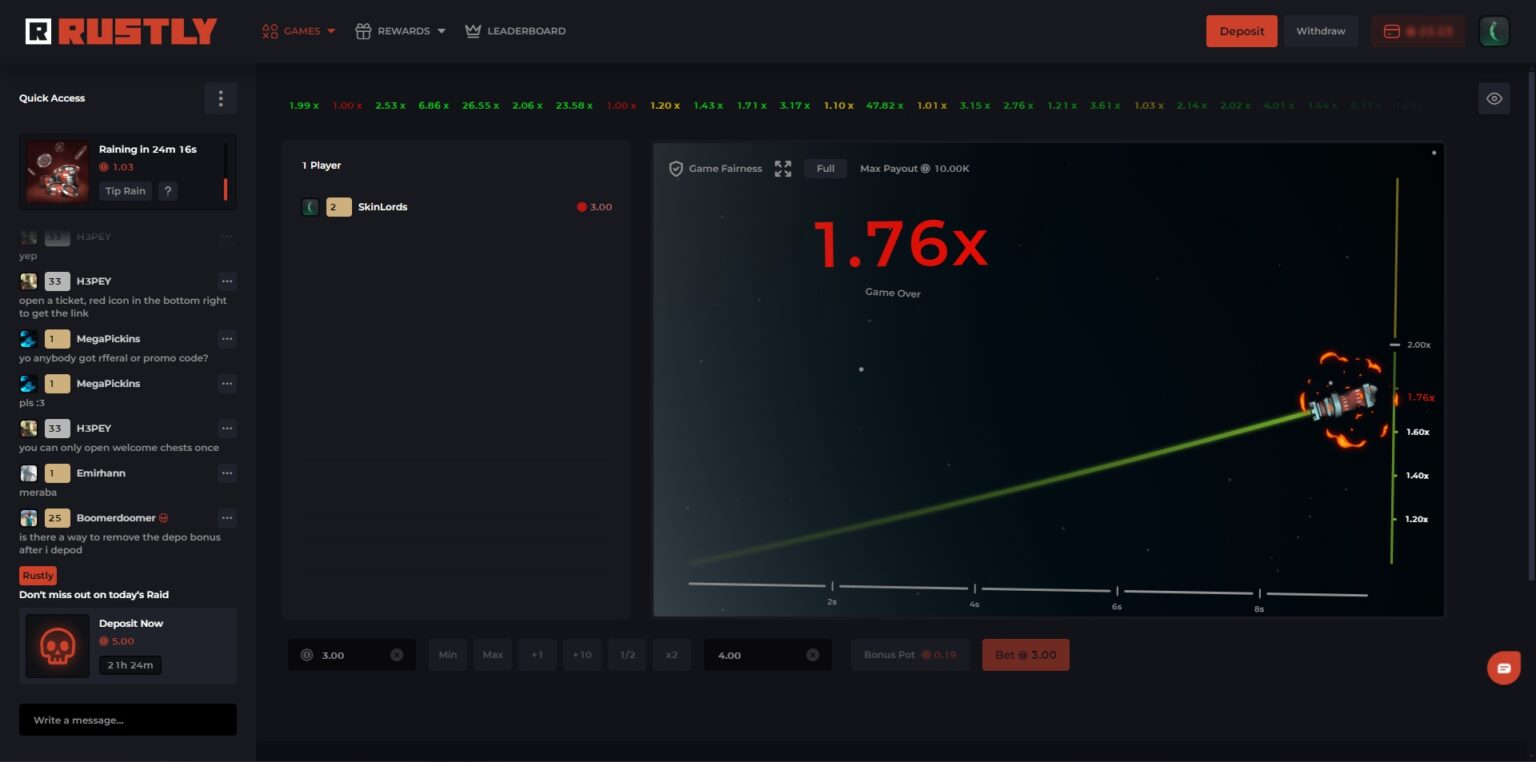The width and height of the screenshot is (1536, 762).
Task: Click the x2 bet multiplier button
Action: (x=672, y=655)
